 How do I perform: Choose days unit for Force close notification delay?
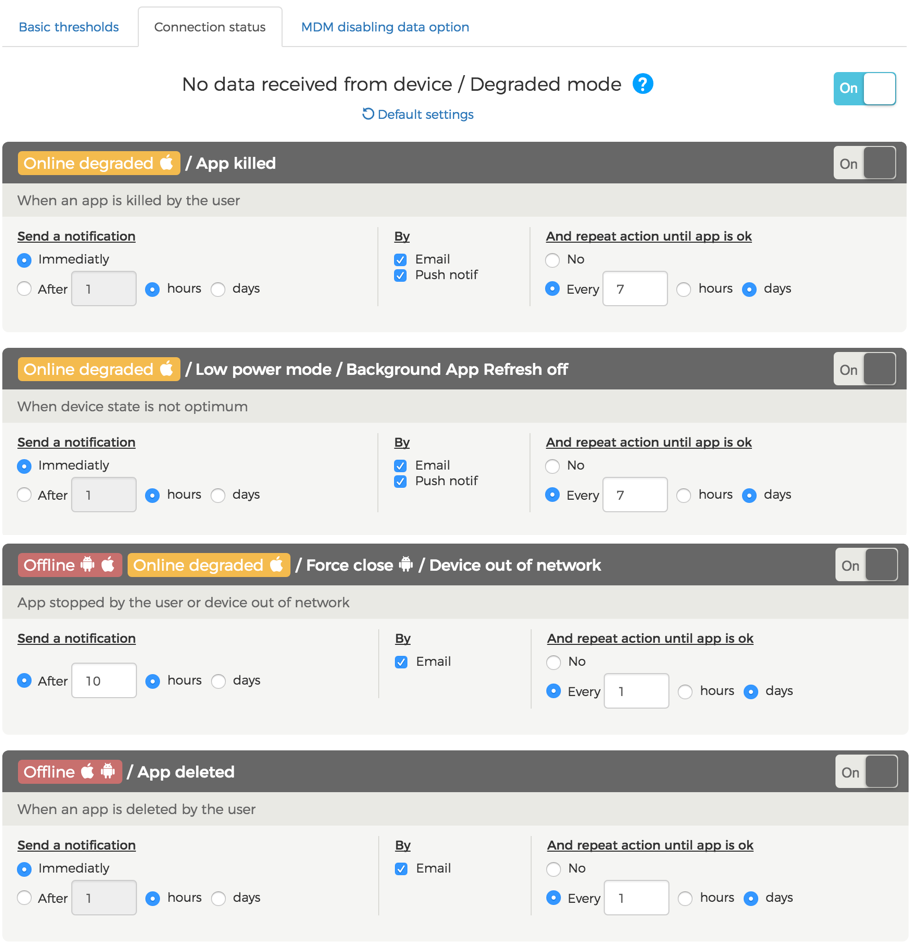click(218, 681)
